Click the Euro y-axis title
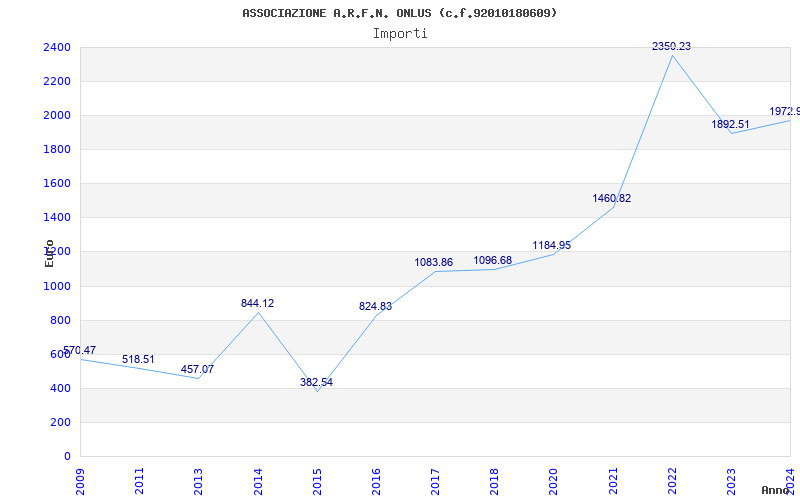800x500 pixels. point(49,253)
